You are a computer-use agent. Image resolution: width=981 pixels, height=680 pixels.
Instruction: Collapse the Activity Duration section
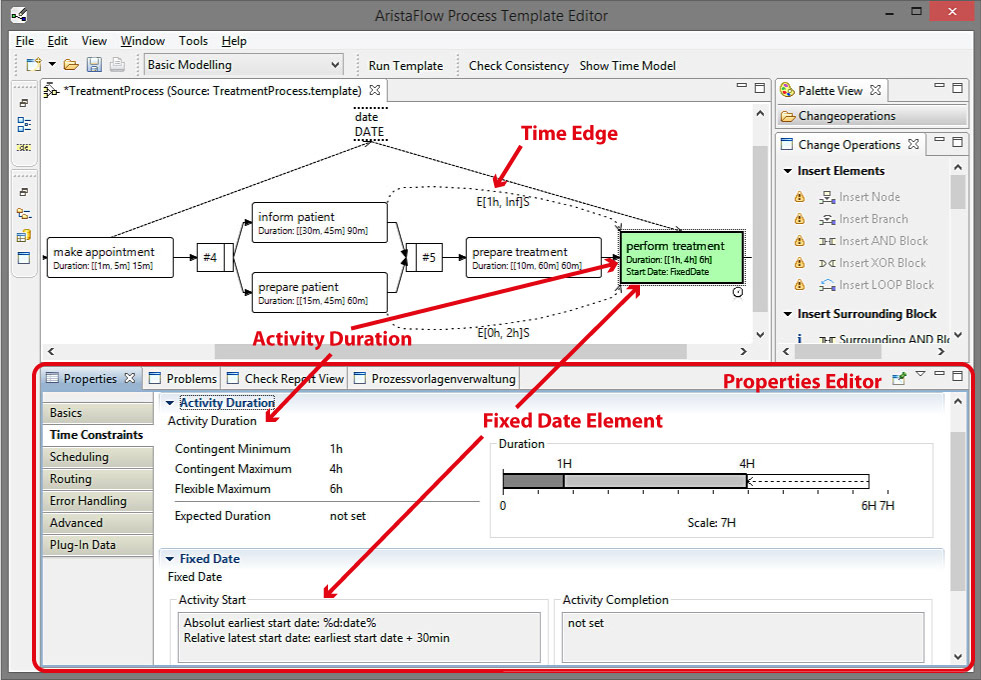170,403
